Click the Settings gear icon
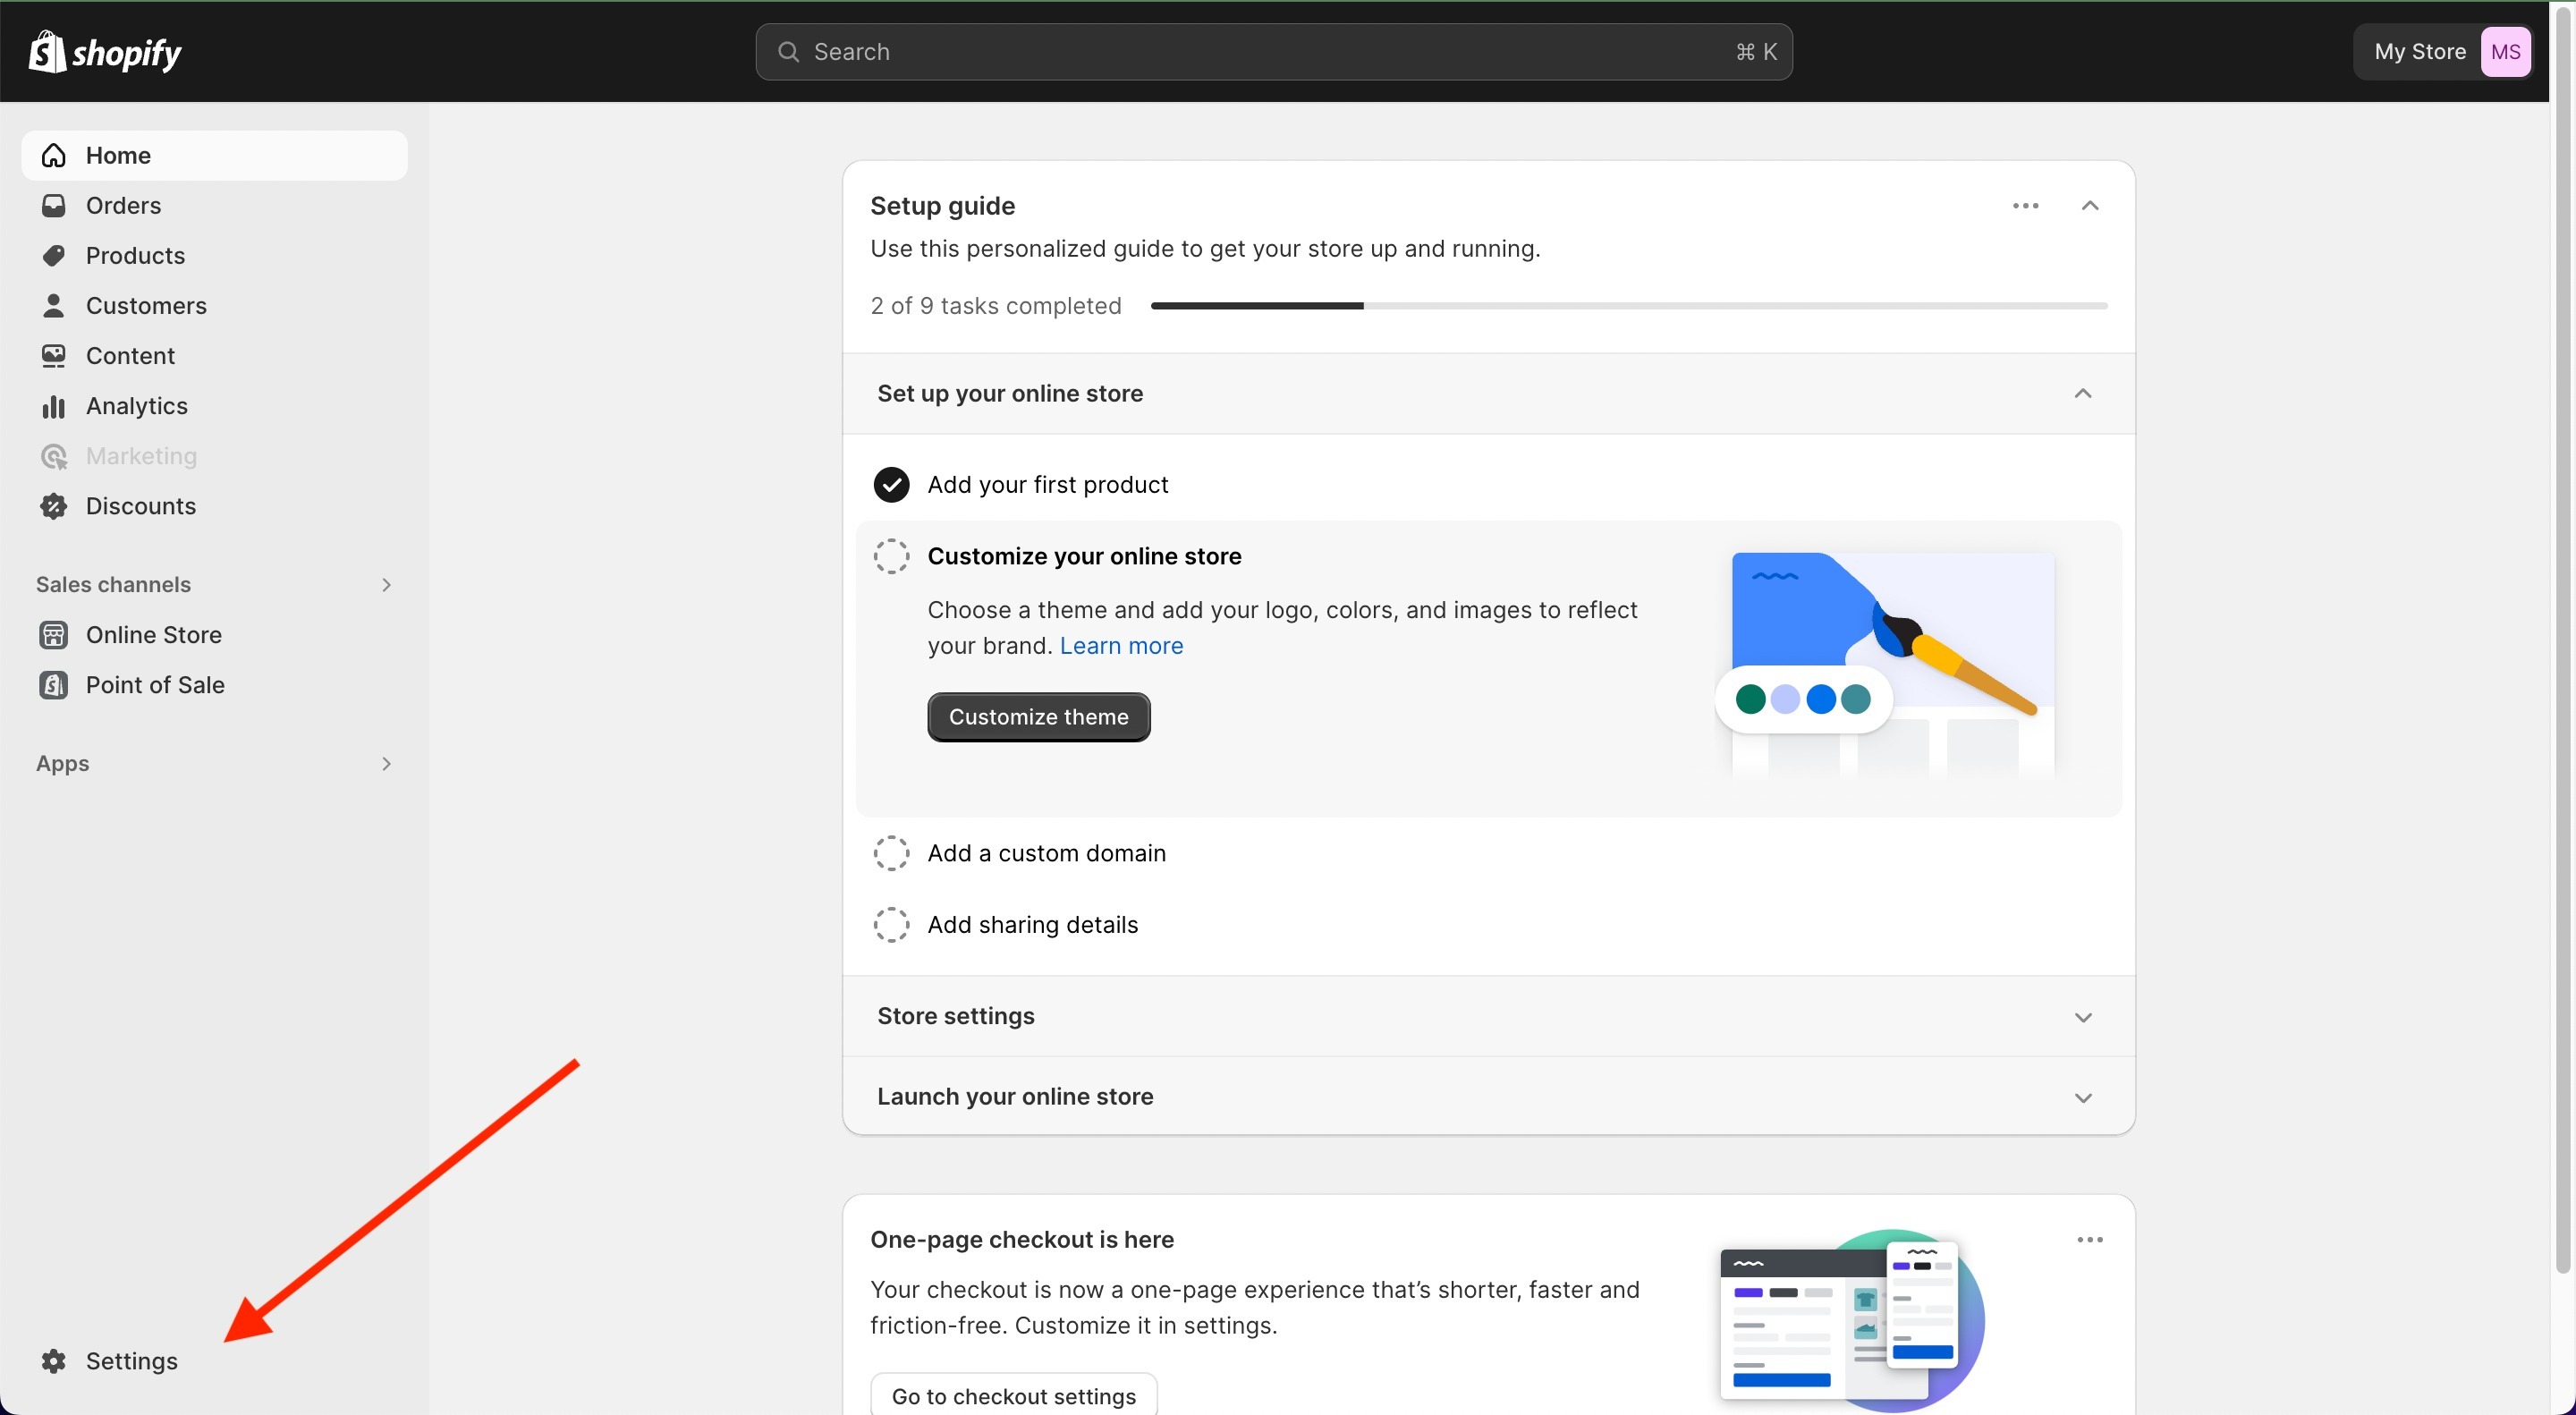2576x1415 pixels. pos(54,1360)
